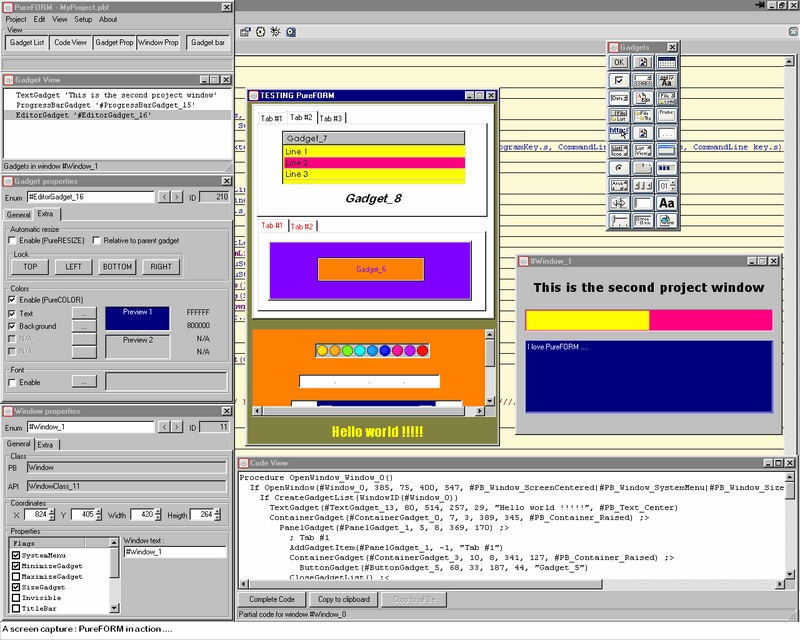Toggle the Enable (PureCOLOR) checkbox
This screenshot has height=640, width=800.
click(12, 300)
